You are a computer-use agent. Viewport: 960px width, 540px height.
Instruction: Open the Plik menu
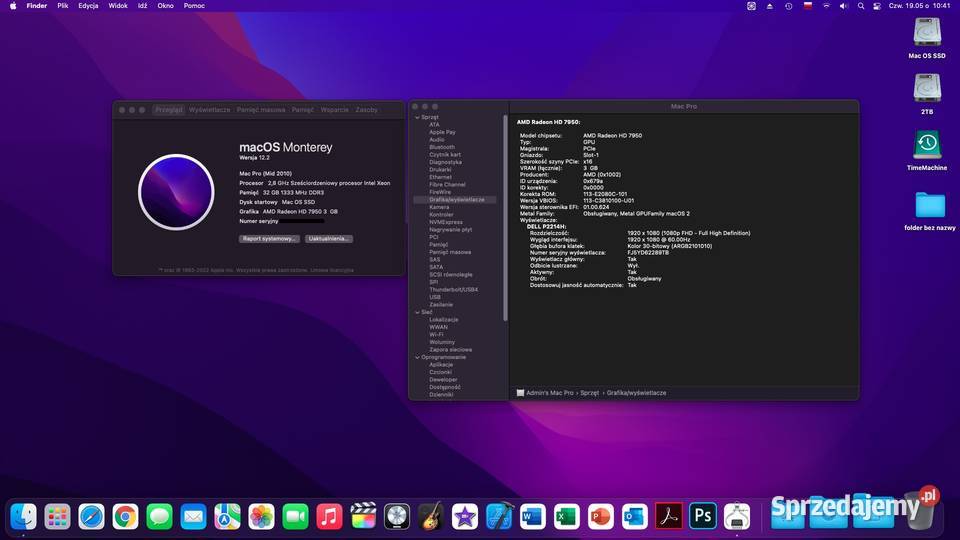pyautogui.click(x=62, y=6)
